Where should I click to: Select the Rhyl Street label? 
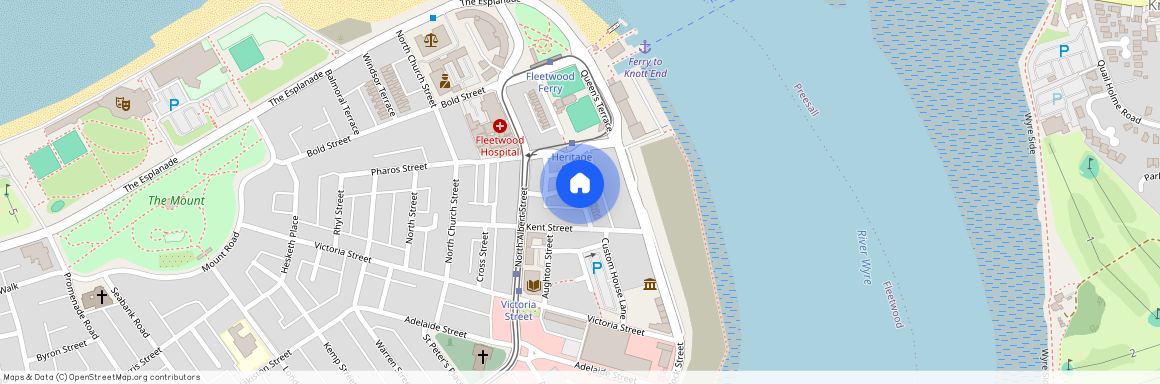(x=340, y=212)
